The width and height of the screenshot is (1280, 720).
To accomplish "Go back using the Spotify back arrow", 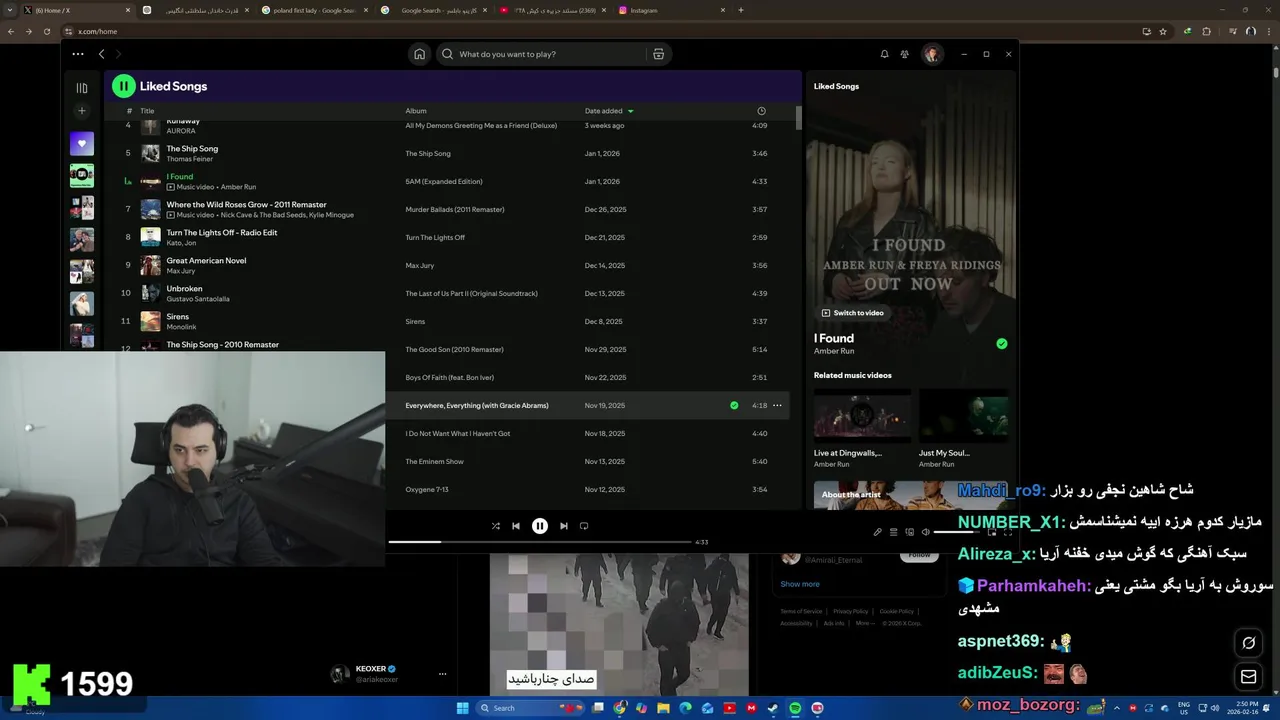I will coord(101,54).
